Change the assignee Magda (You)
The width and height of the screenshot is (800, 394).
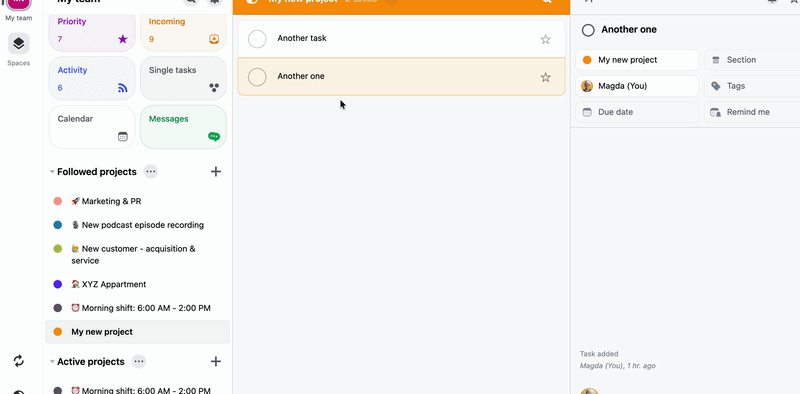coord(637,86)
